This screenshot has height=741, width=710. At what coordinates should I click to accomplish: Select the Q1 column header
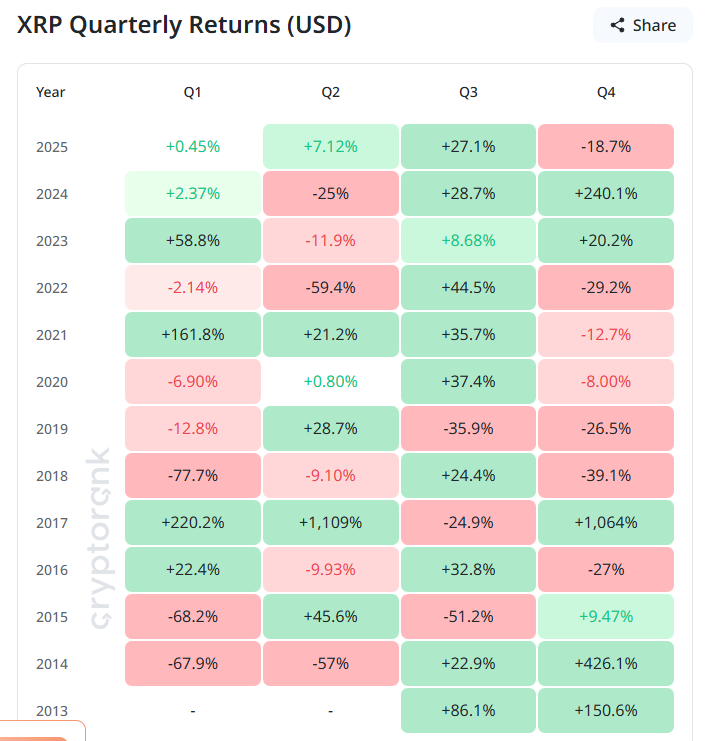pyautogui.click(x=192, y=92)
